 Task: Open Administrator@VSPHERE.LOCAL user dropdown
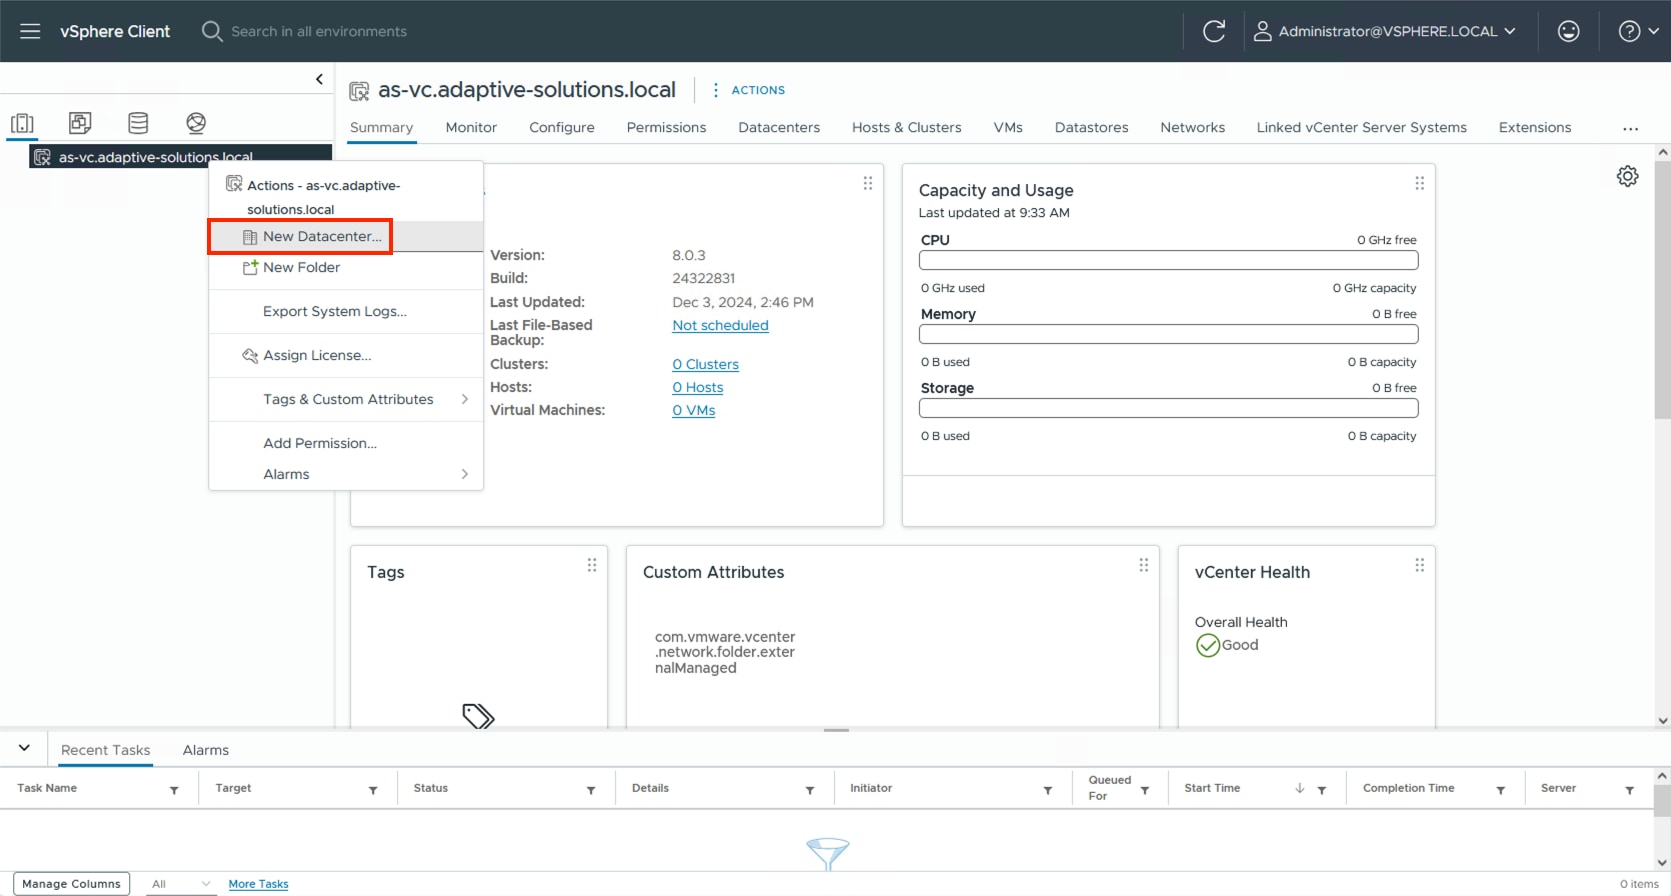1385,31
